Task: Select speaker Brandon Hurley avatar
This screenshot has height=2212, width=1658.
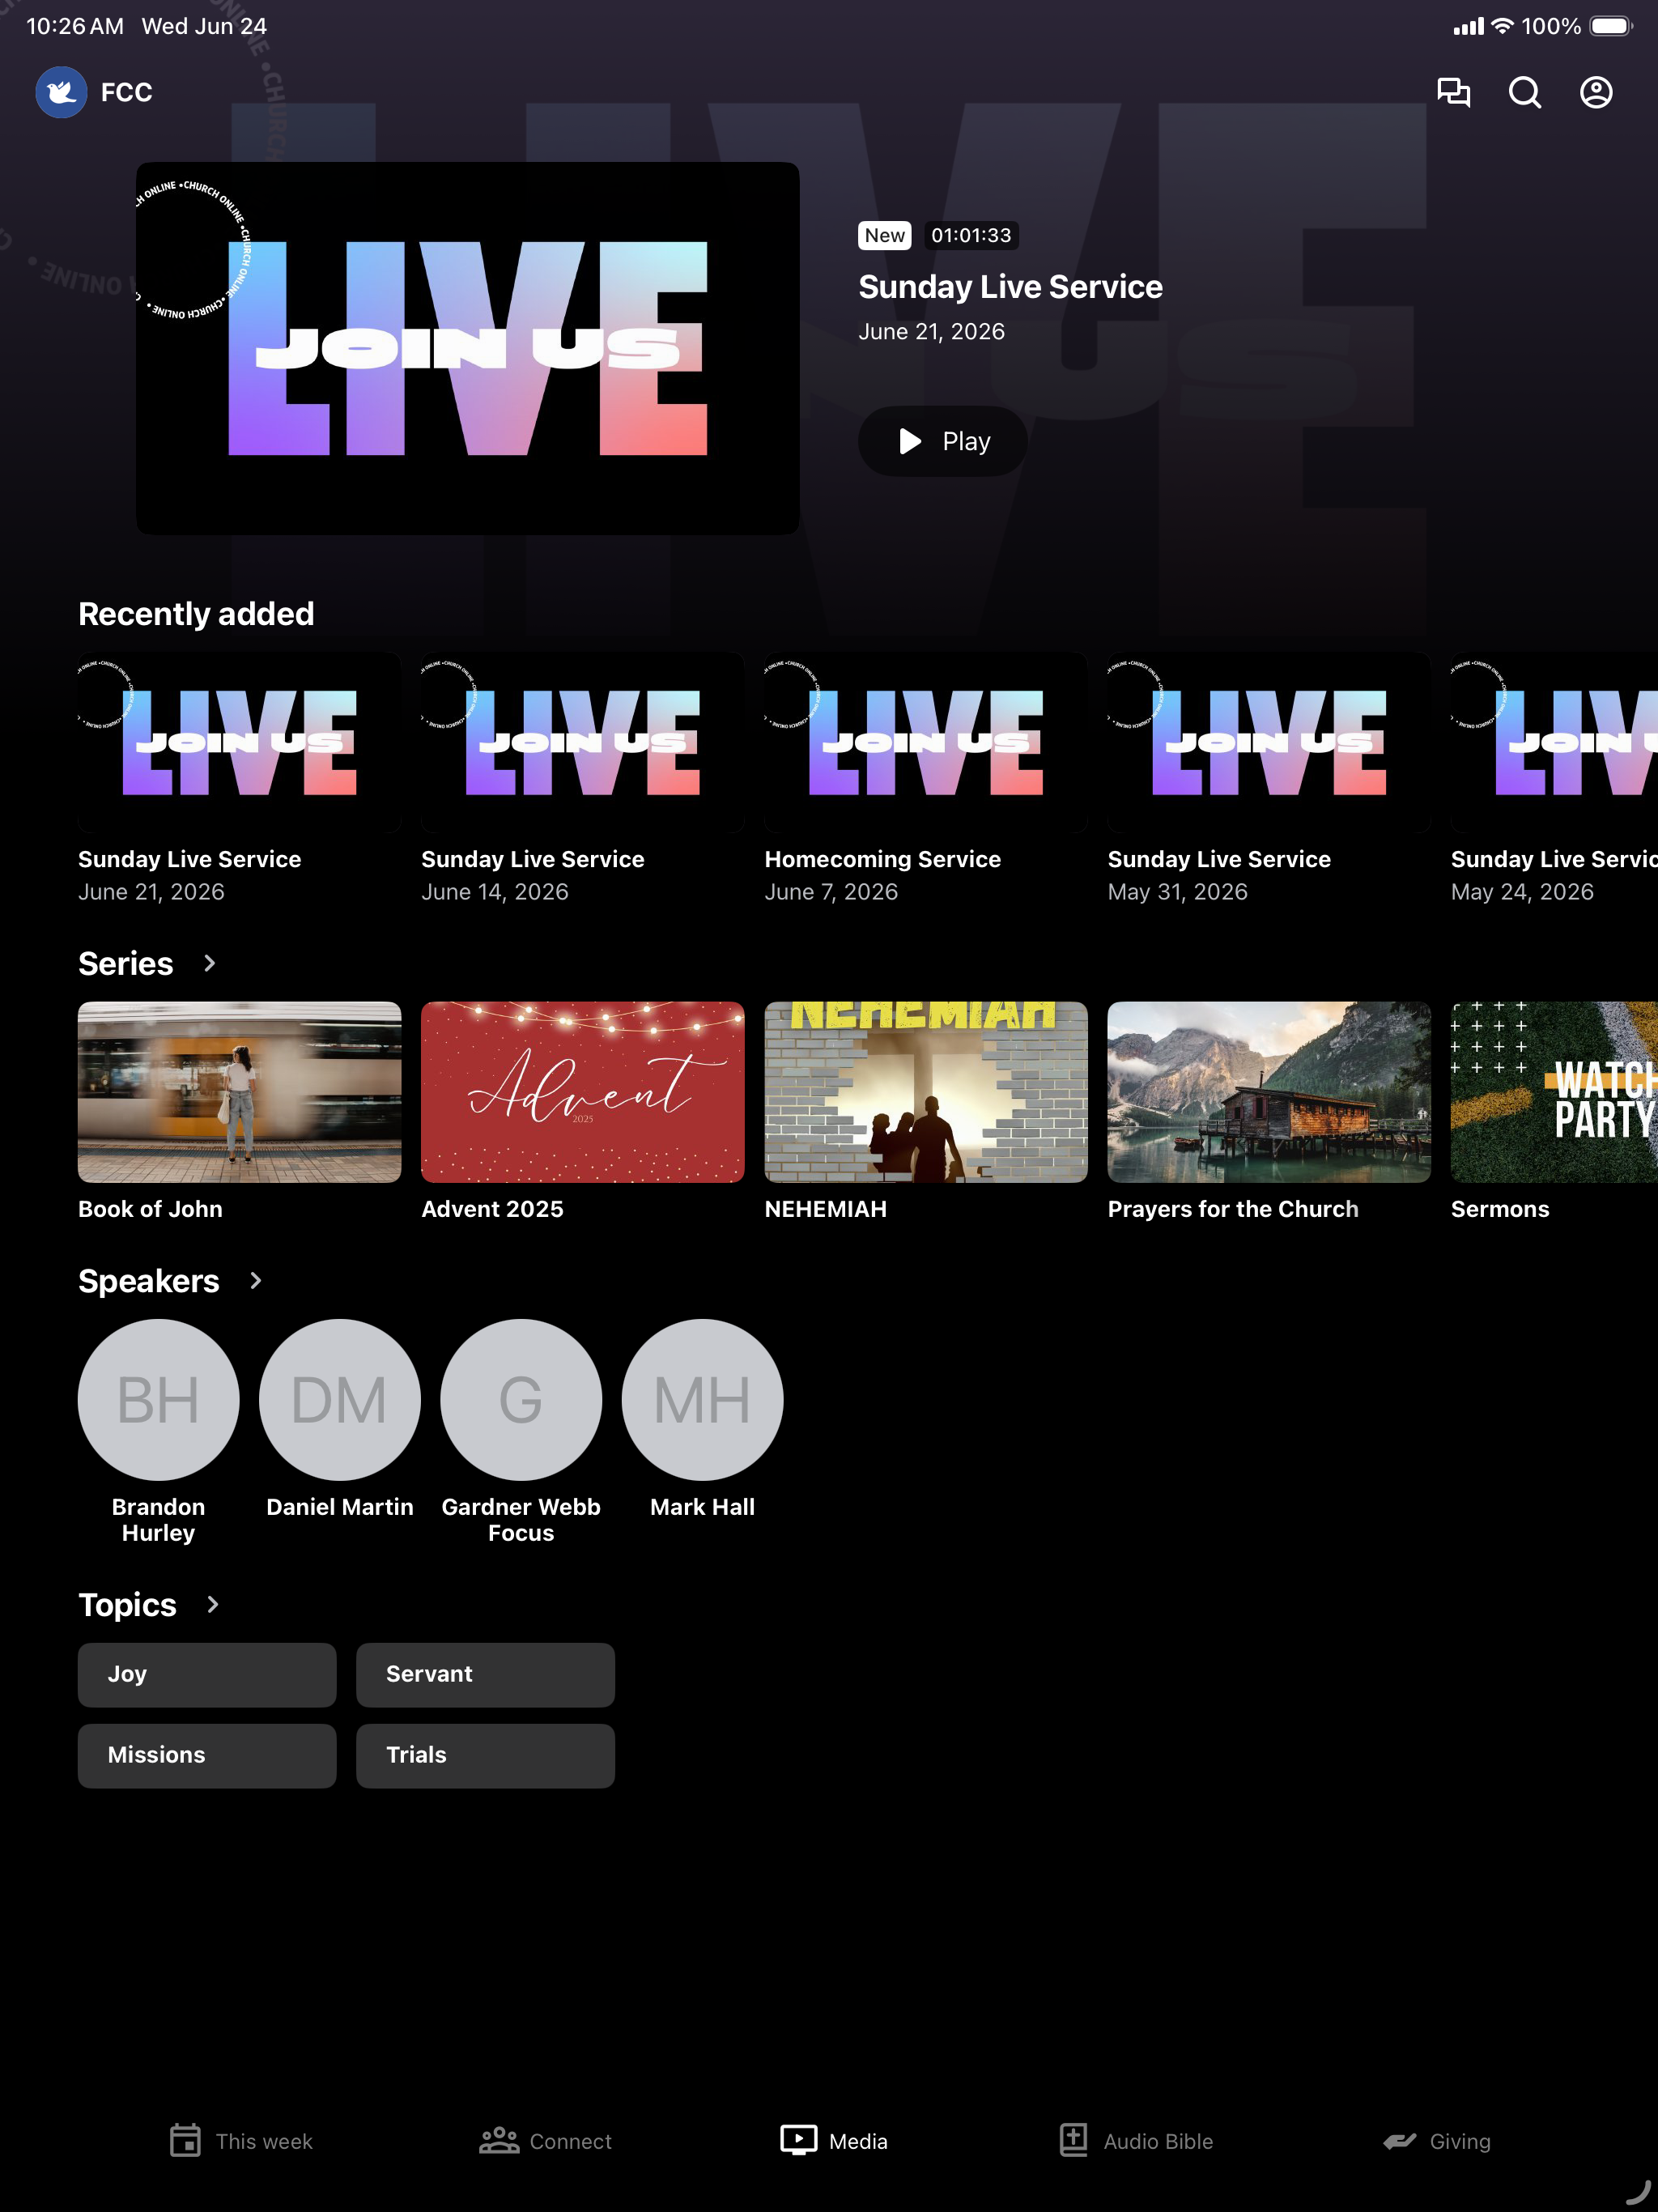Action: point(158,1399)
